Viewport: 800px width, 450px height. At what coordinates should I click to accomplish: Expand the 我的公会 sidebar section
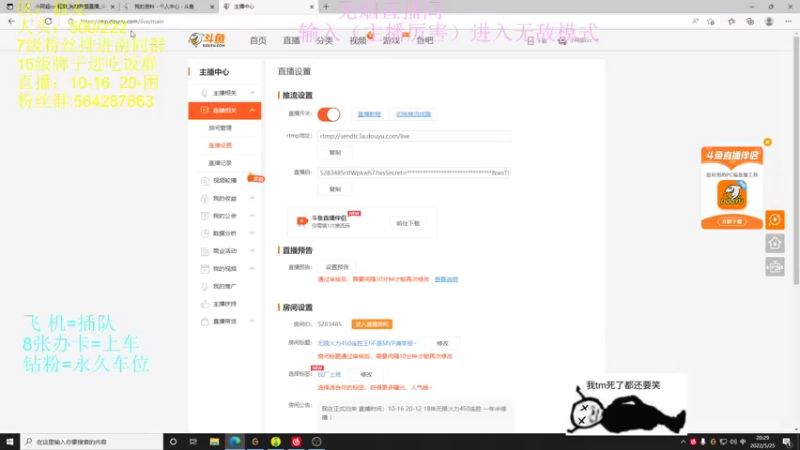tap(252, 216)
